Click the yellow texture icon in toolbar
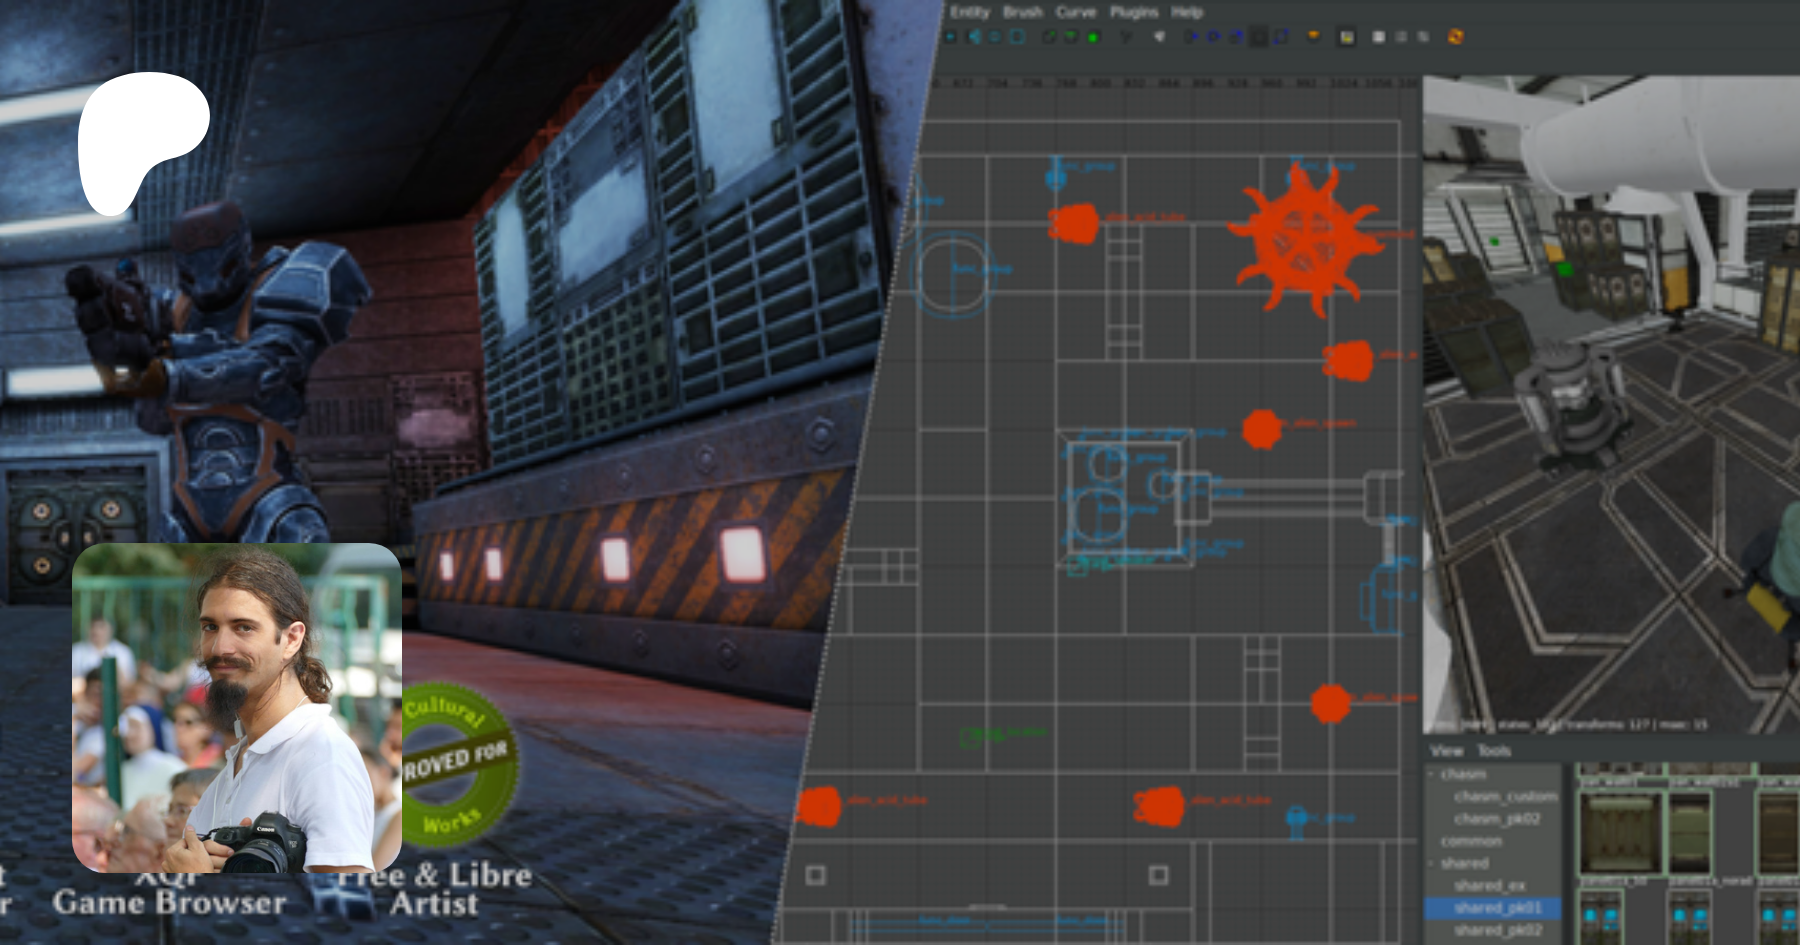Image resolution: width=1800 pixels, height=945 pixels. (1347, 37)
